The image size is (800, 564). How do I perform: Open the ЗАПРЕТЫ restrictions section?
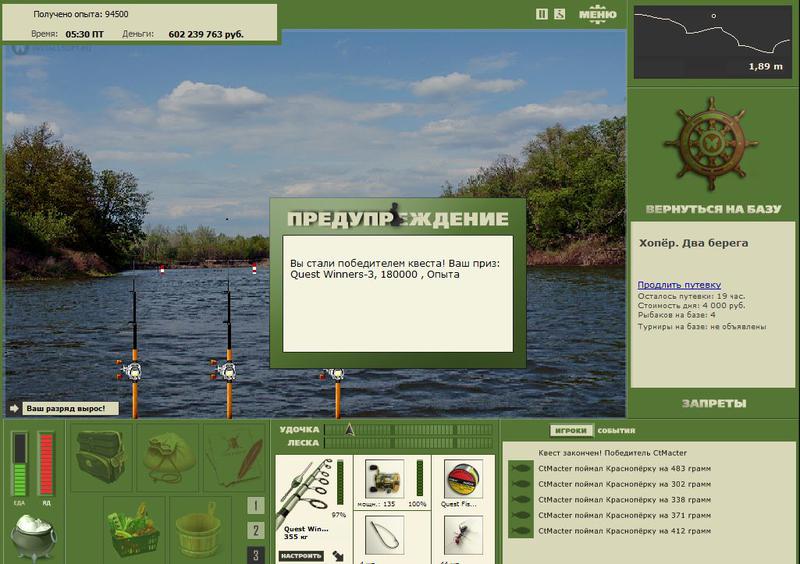[x=713, y=404]
